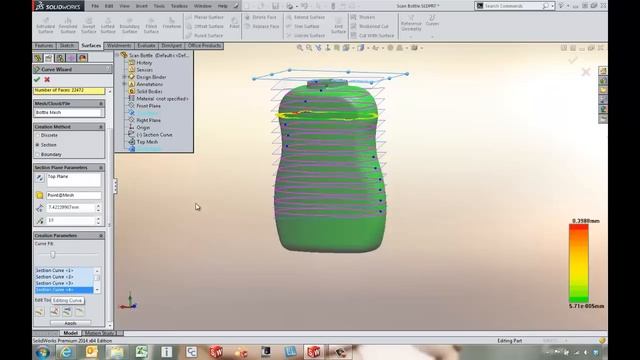Open the Windows Start menu
The height and width of the screenshot is (360, 640).
click(42, 352)
